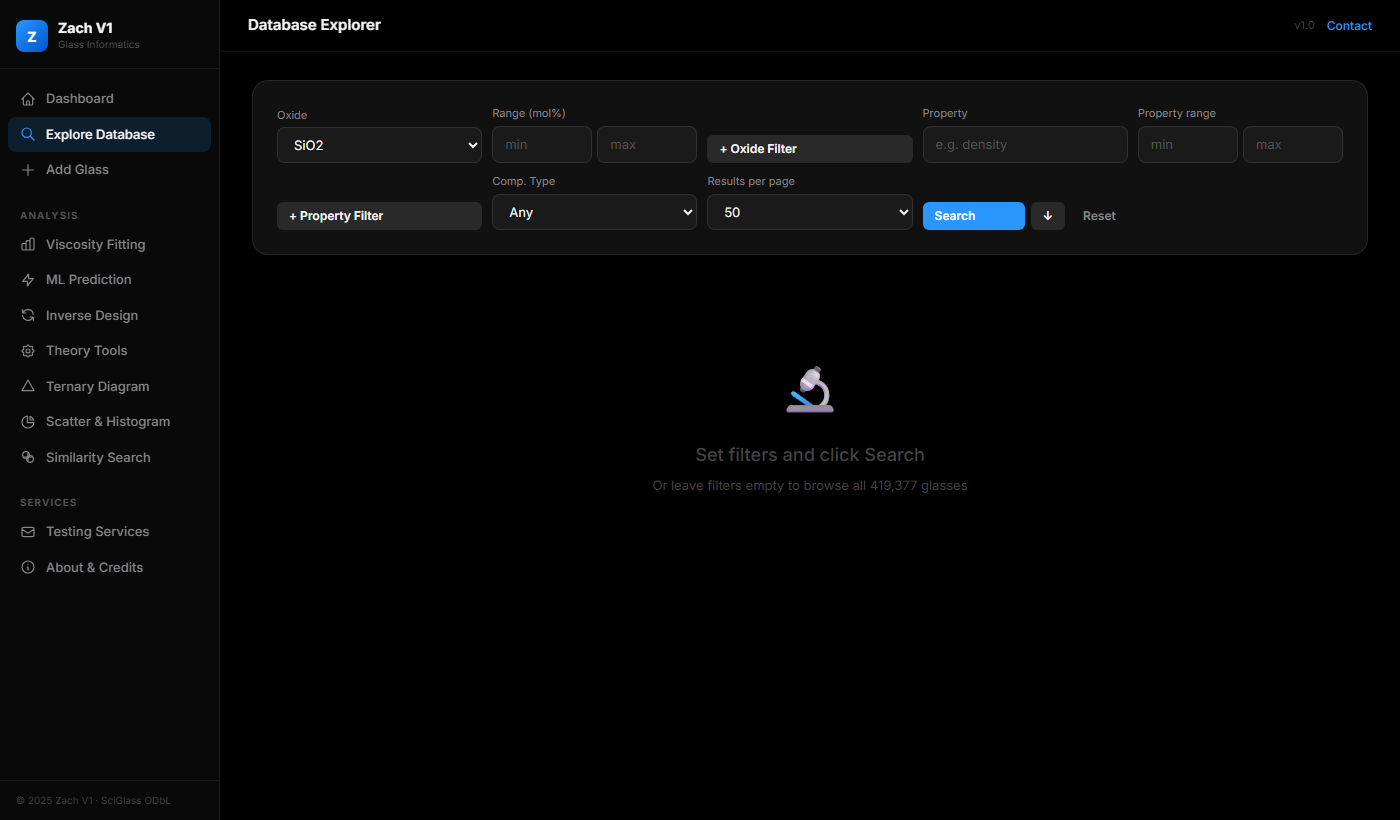
Task: Click the ML Prediction lightning icon
Action: click(x=28, y=280)
